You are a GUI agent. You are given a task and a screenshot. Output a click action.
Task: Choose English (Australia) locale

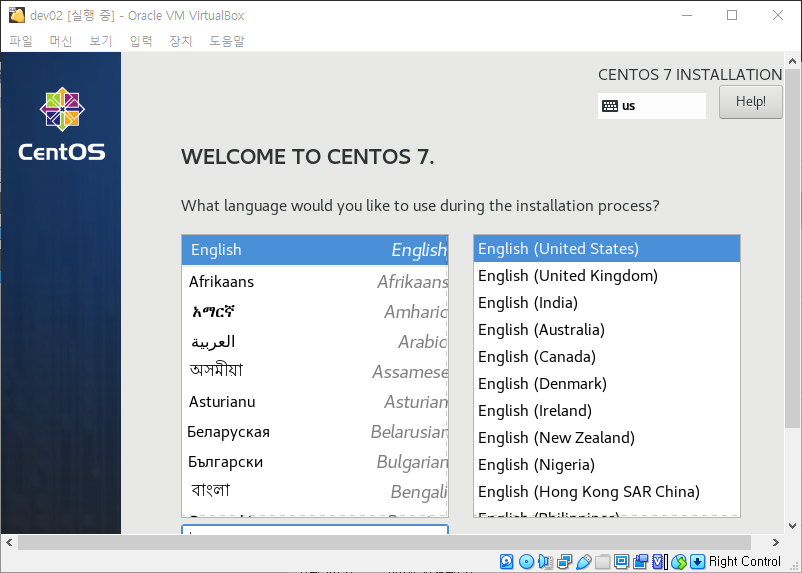607,330
